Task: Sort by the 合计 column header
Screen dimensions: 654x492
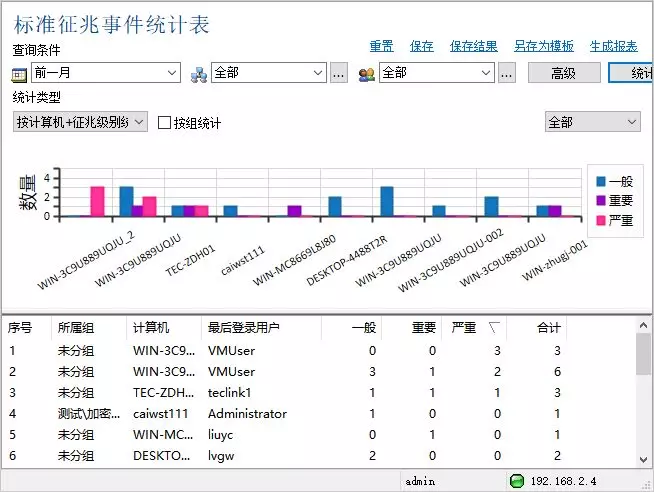Action: (537, 328)
